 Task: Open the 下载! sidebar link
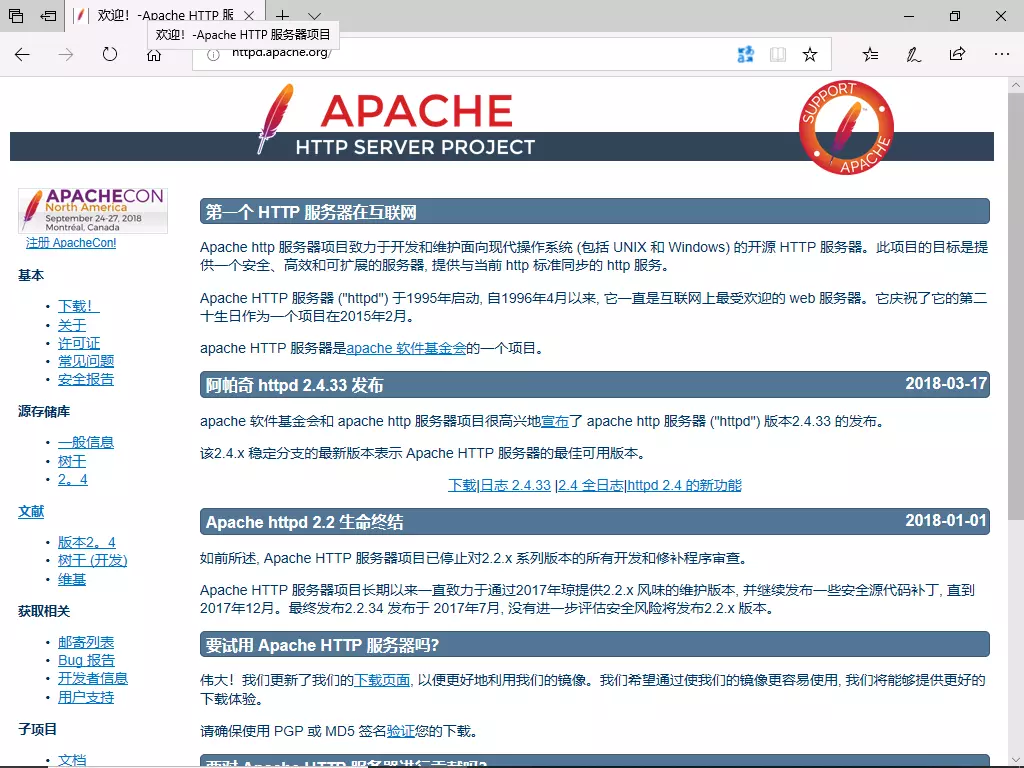(78, 306)
